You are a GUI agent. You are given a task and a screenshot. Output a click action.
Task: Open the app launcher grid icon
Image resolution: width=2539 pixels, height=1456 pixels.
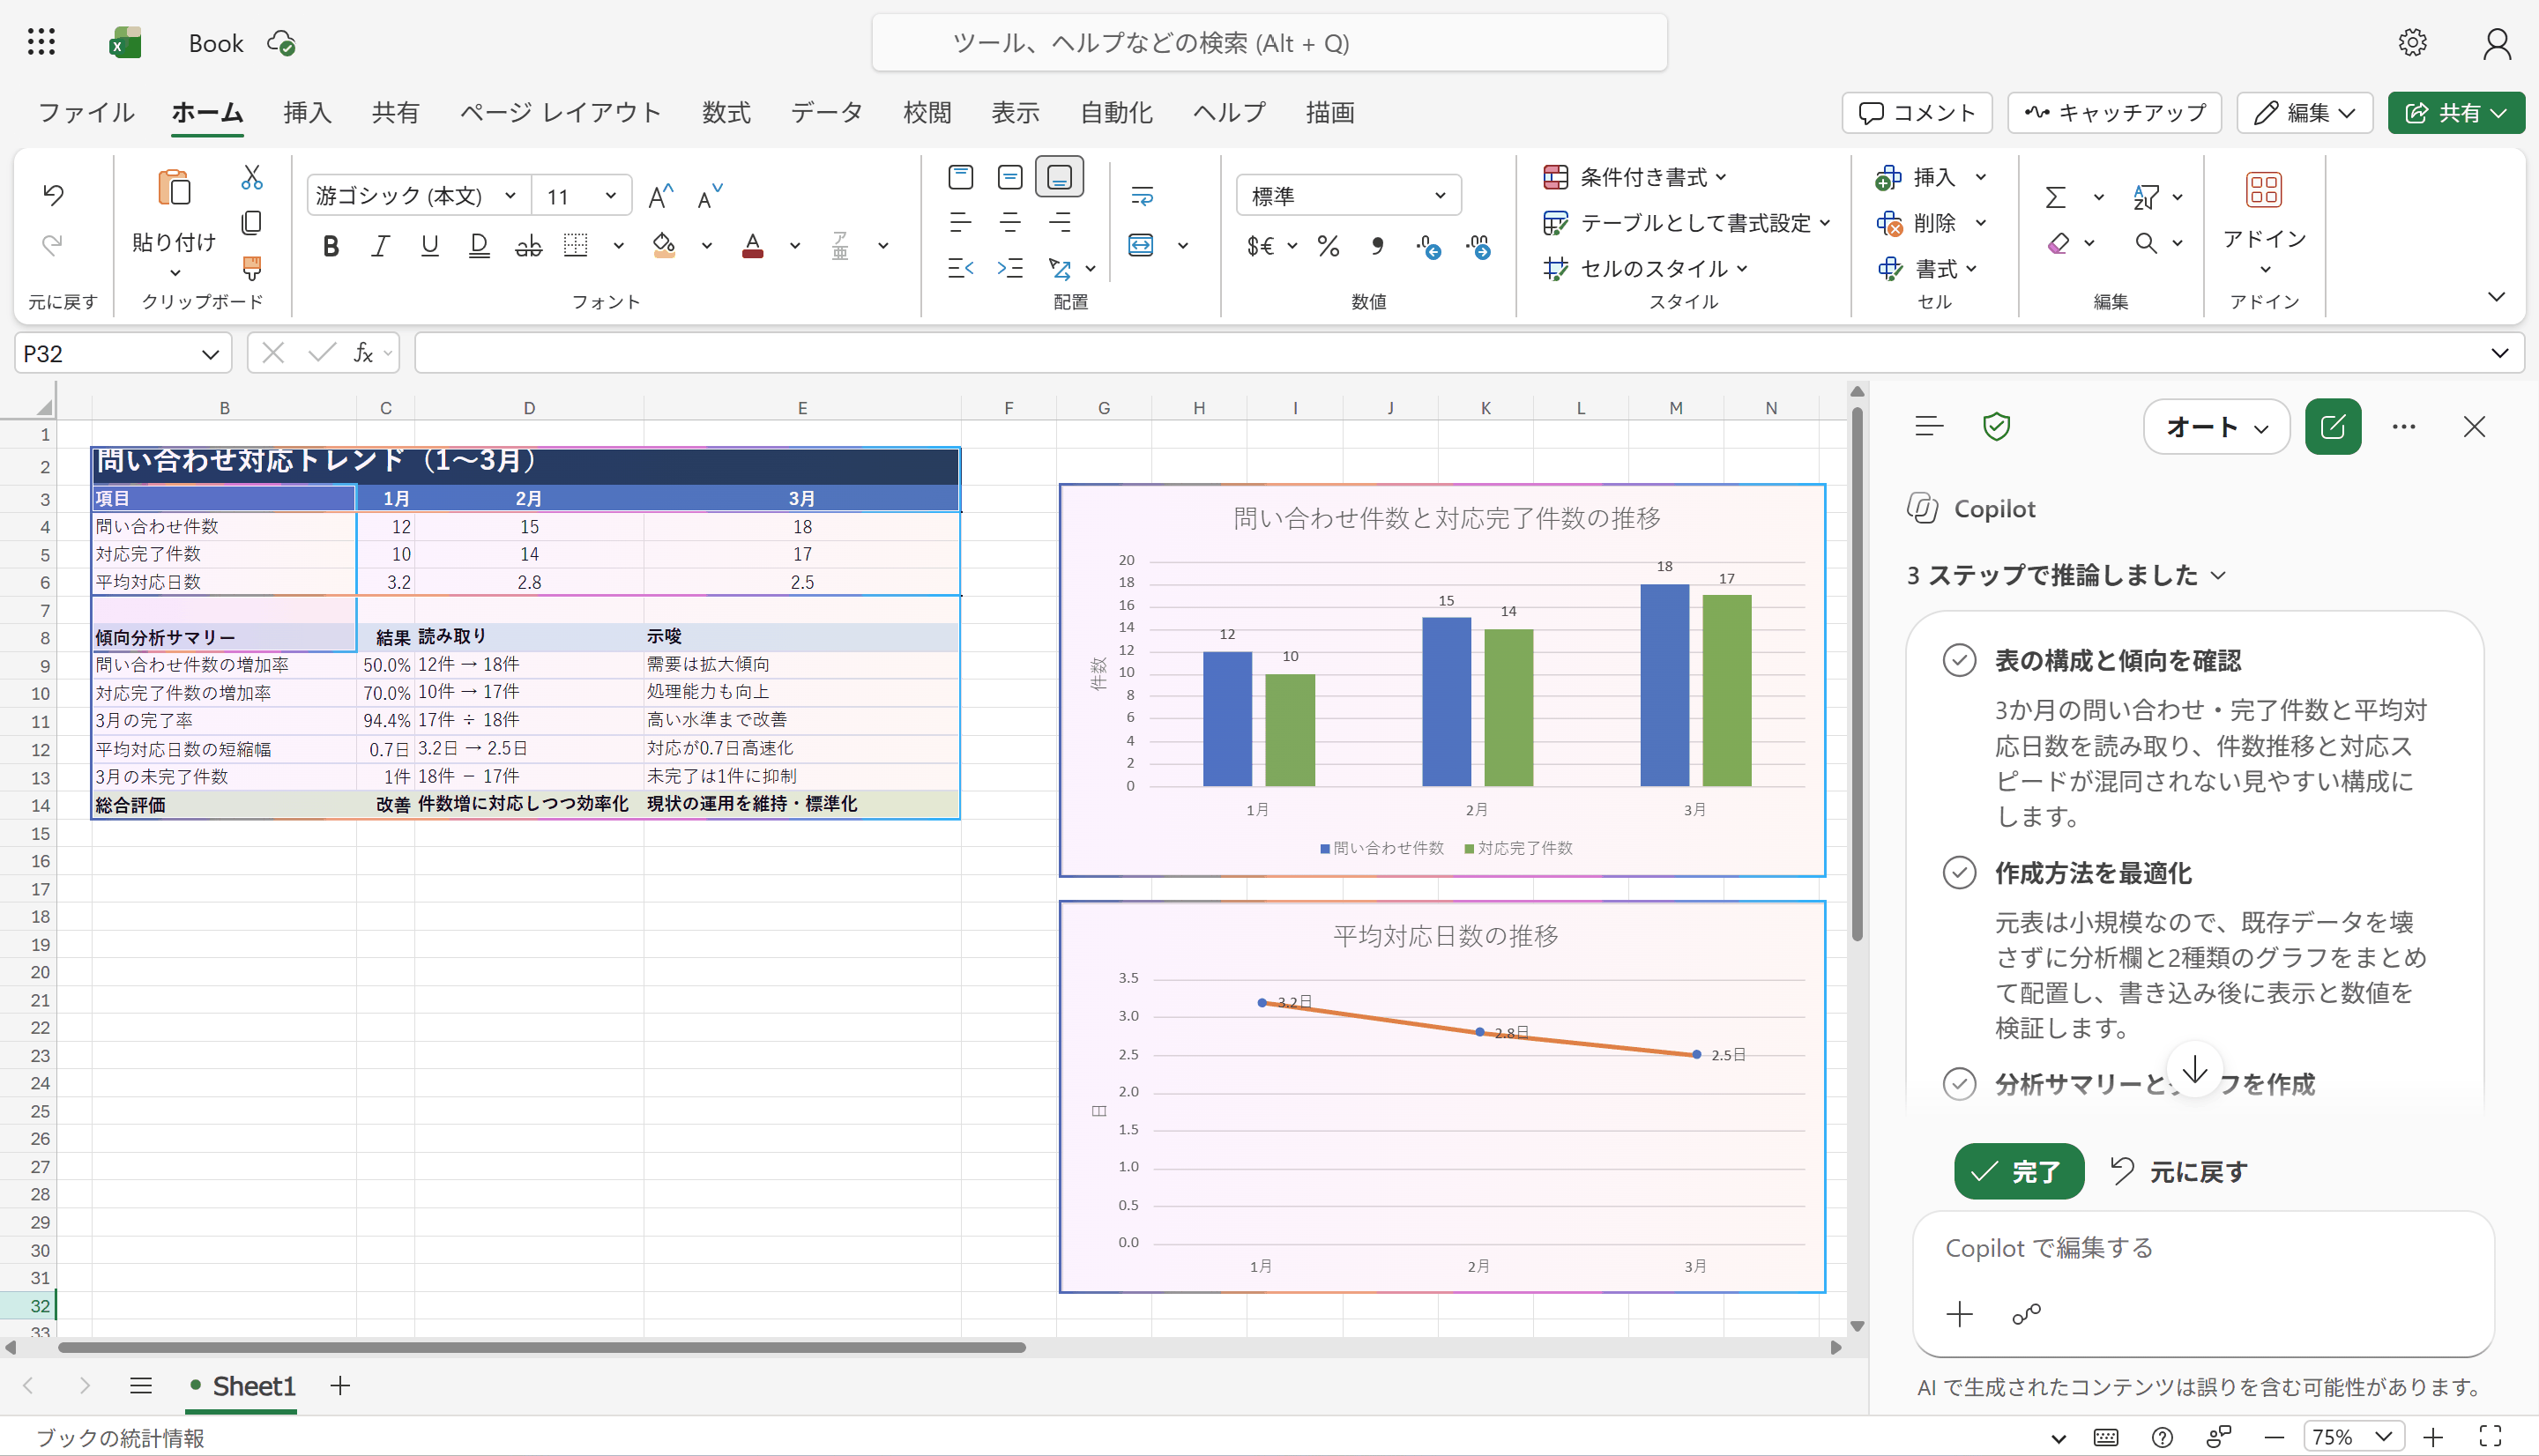pos(41,42)
